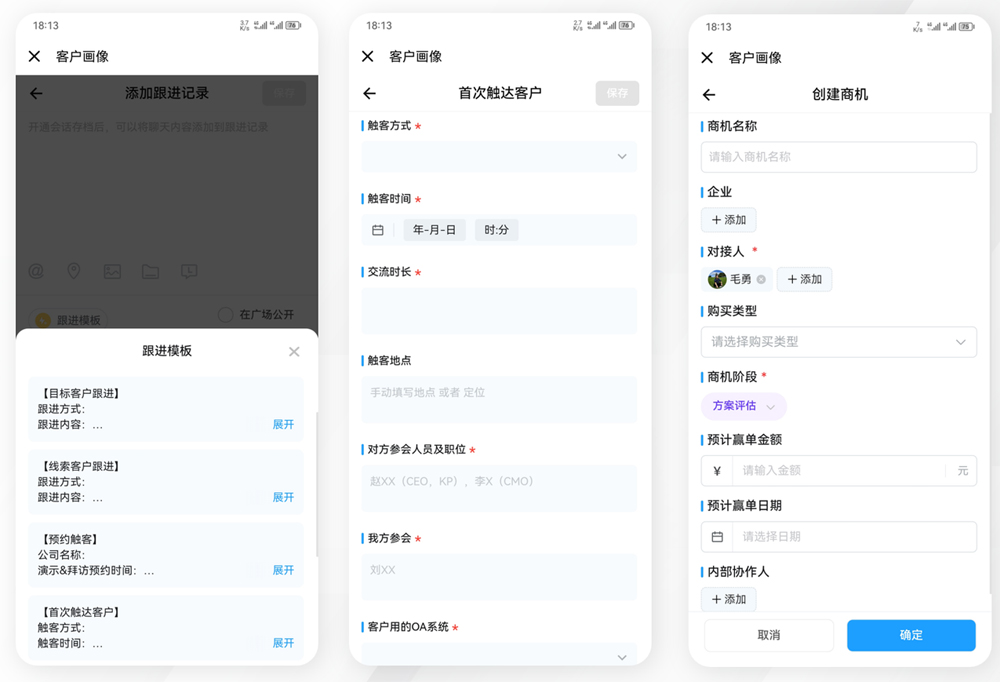Click 添加 button under 企业
This screenshot has width=1000, height=682.
(728, 220)
